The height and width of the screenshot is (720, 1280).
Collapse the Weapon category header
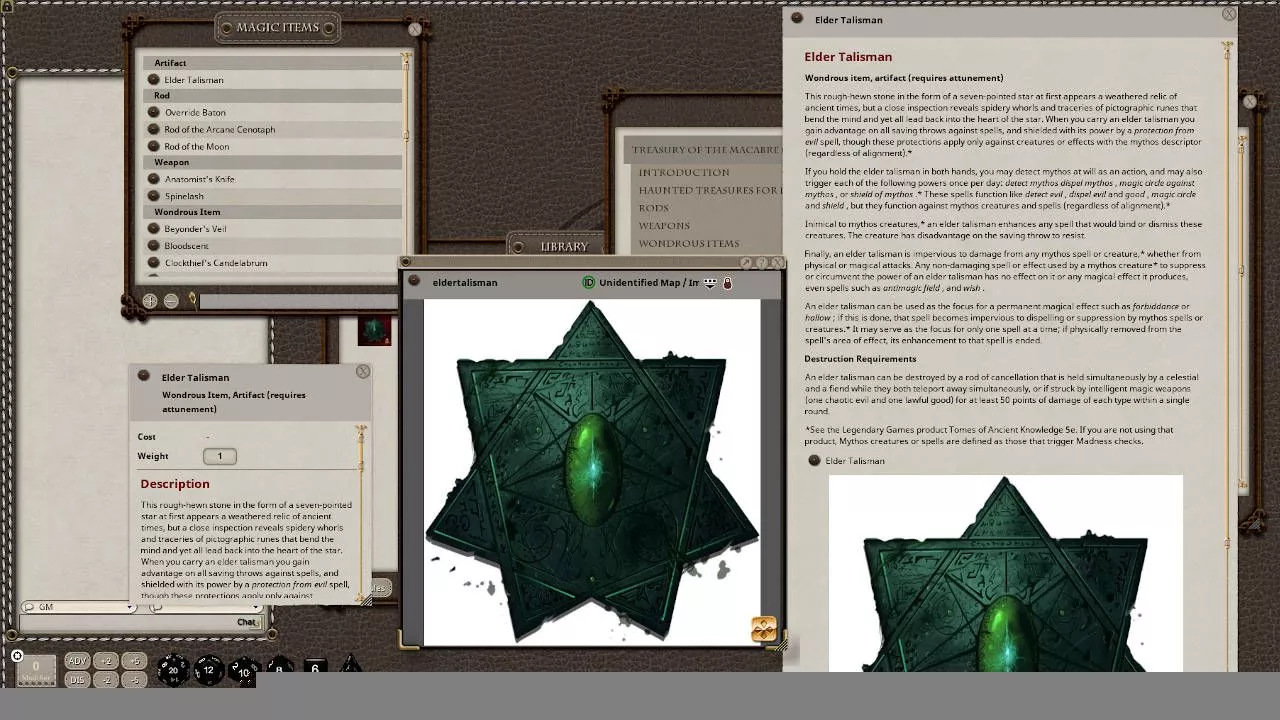tap(272, 162)
